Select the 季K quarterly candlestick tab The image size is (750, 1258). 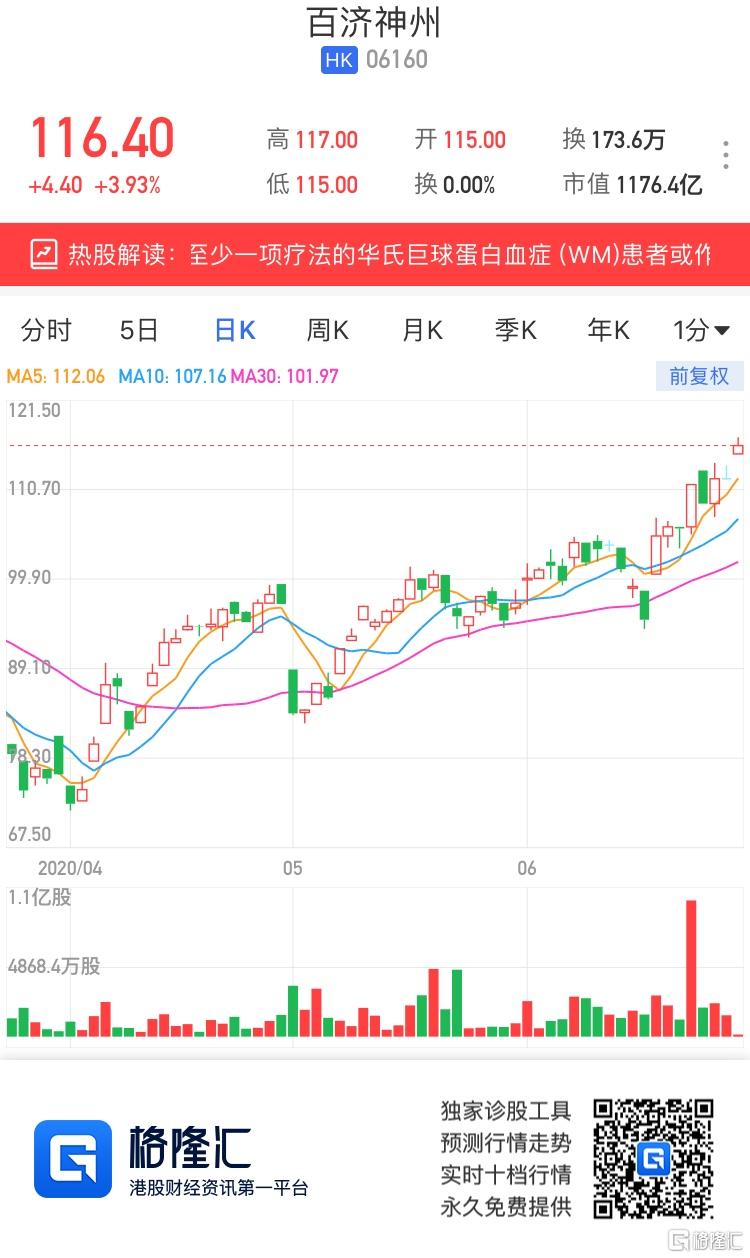(x=516, y=330)
